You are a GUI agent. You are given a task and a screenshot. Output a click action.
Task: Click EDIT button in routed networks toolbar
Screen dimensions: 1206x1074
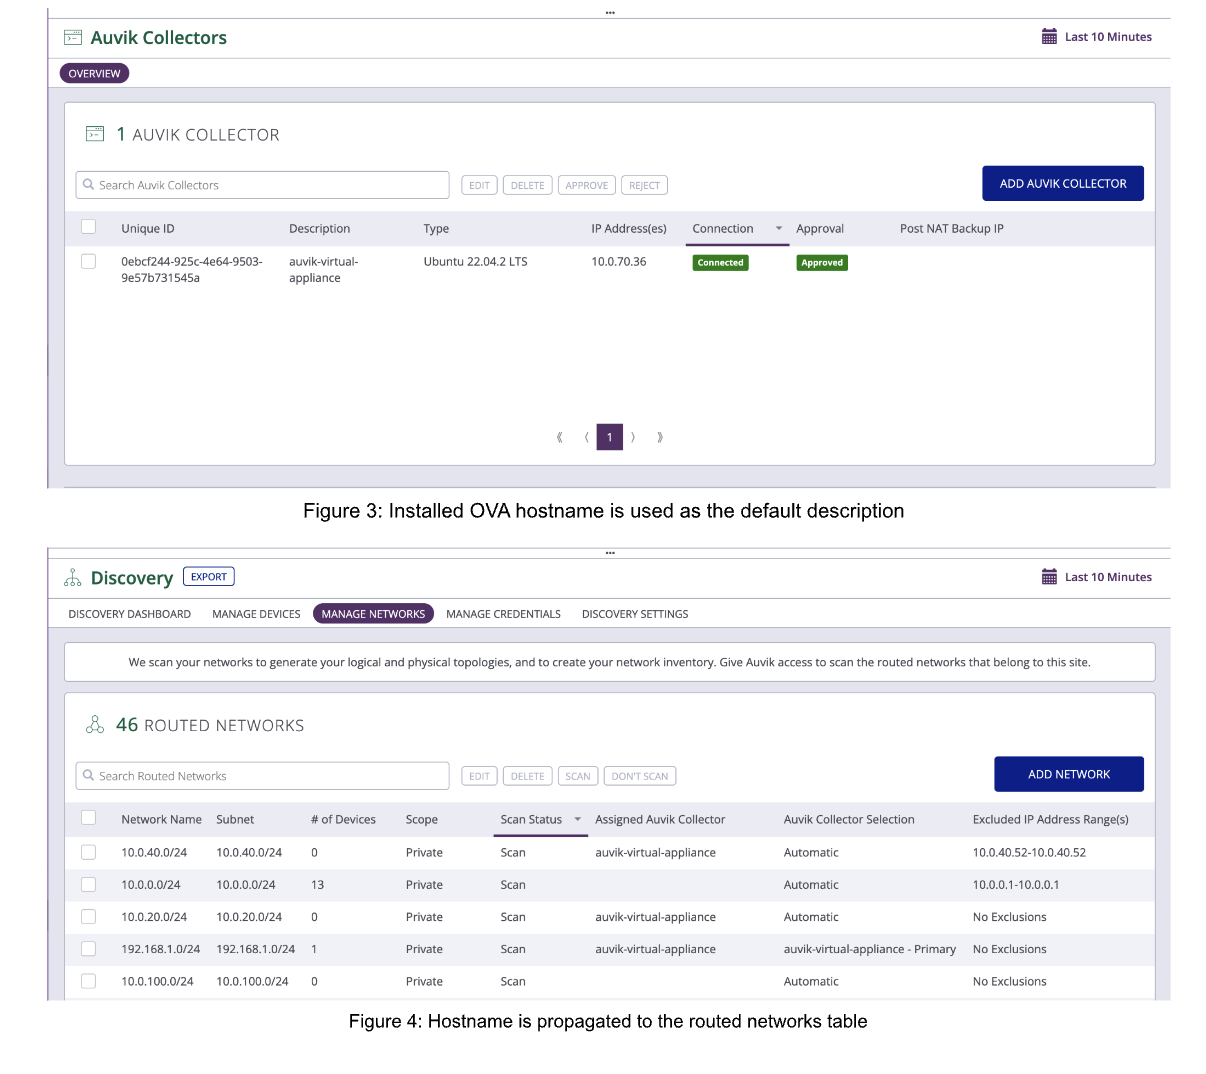480,776
